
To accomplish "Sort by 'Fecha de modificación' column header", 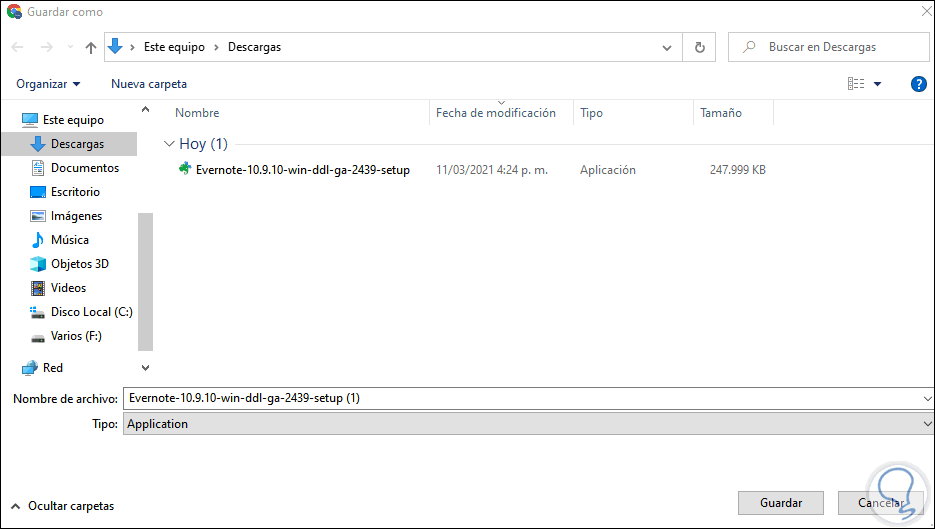I will tap(496, 113).
